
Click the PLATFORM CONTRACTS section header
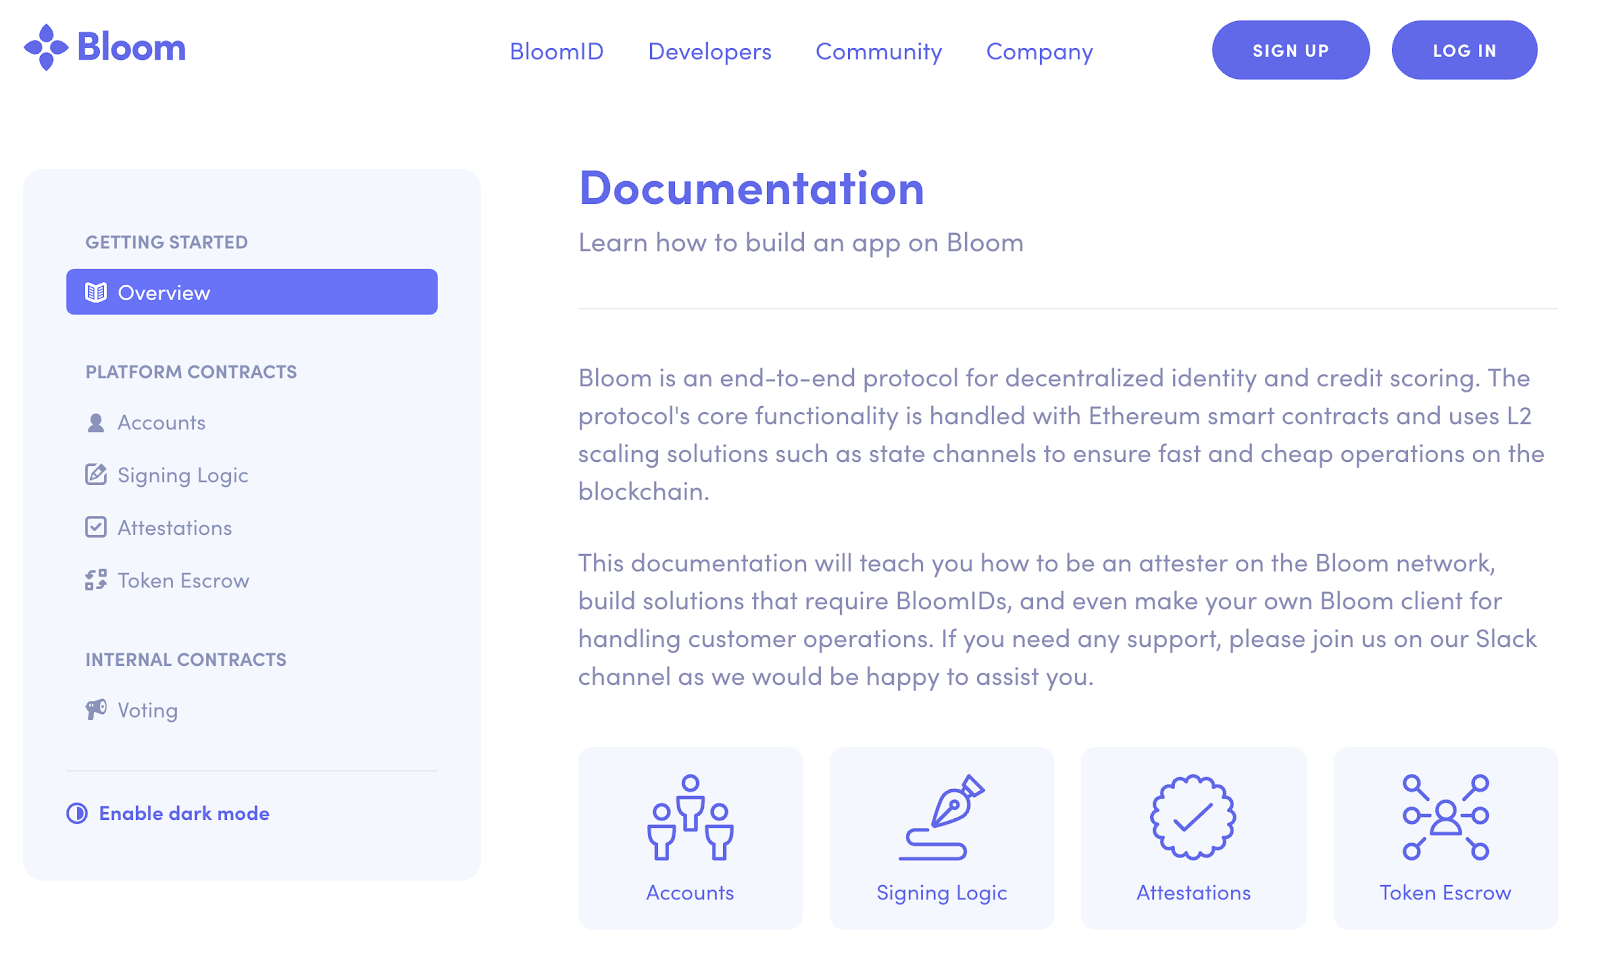[x=191, y=372]
